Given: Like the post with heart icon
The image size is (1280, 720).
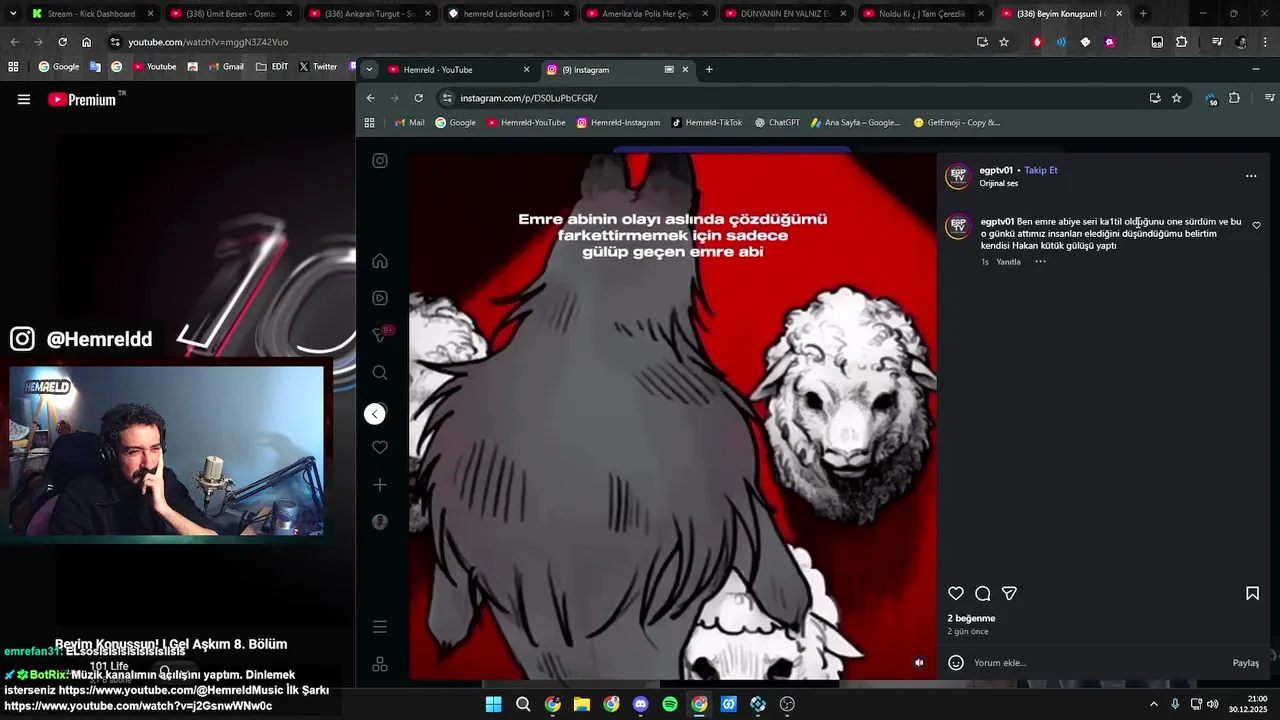Looking at the screenshot, I should (x=956, y=593).
